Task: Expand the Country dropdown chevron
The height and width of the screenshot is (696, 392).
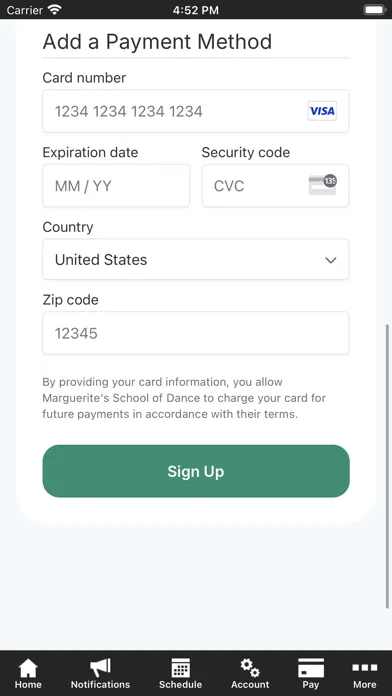Action: (331, 260)
